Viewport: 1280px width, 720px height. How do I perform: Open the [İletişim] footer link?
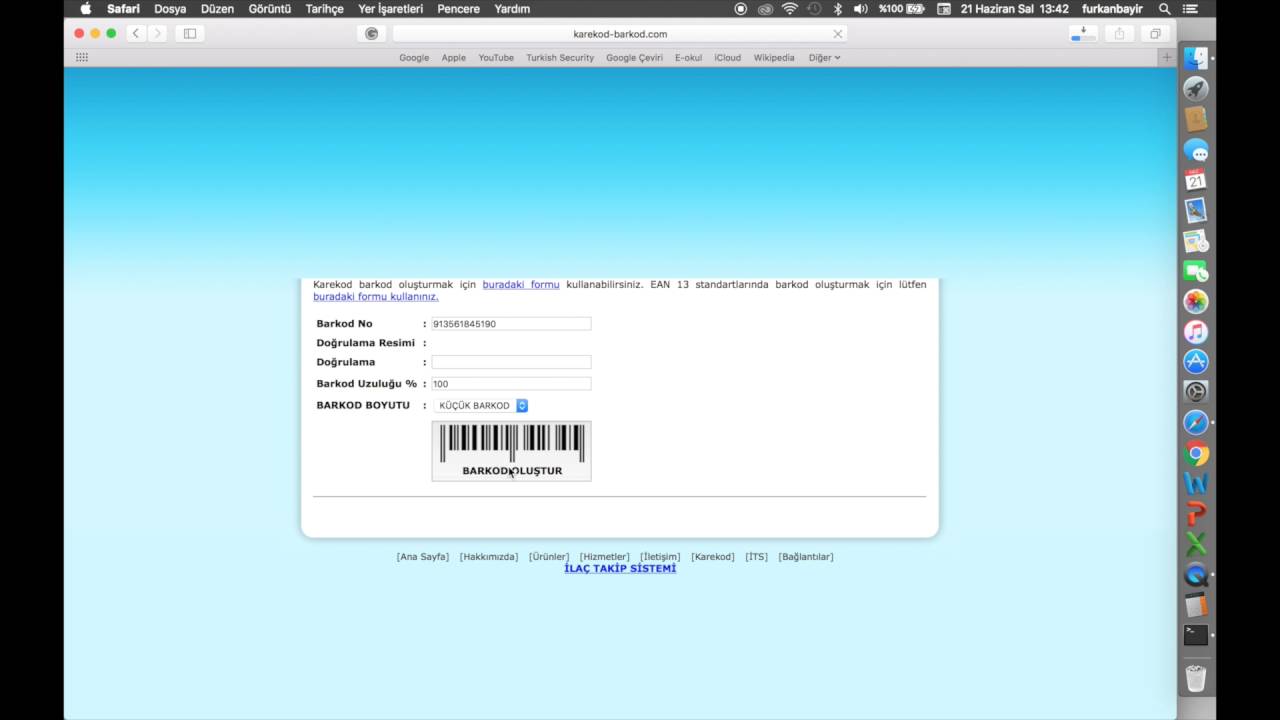coord(660,557)
